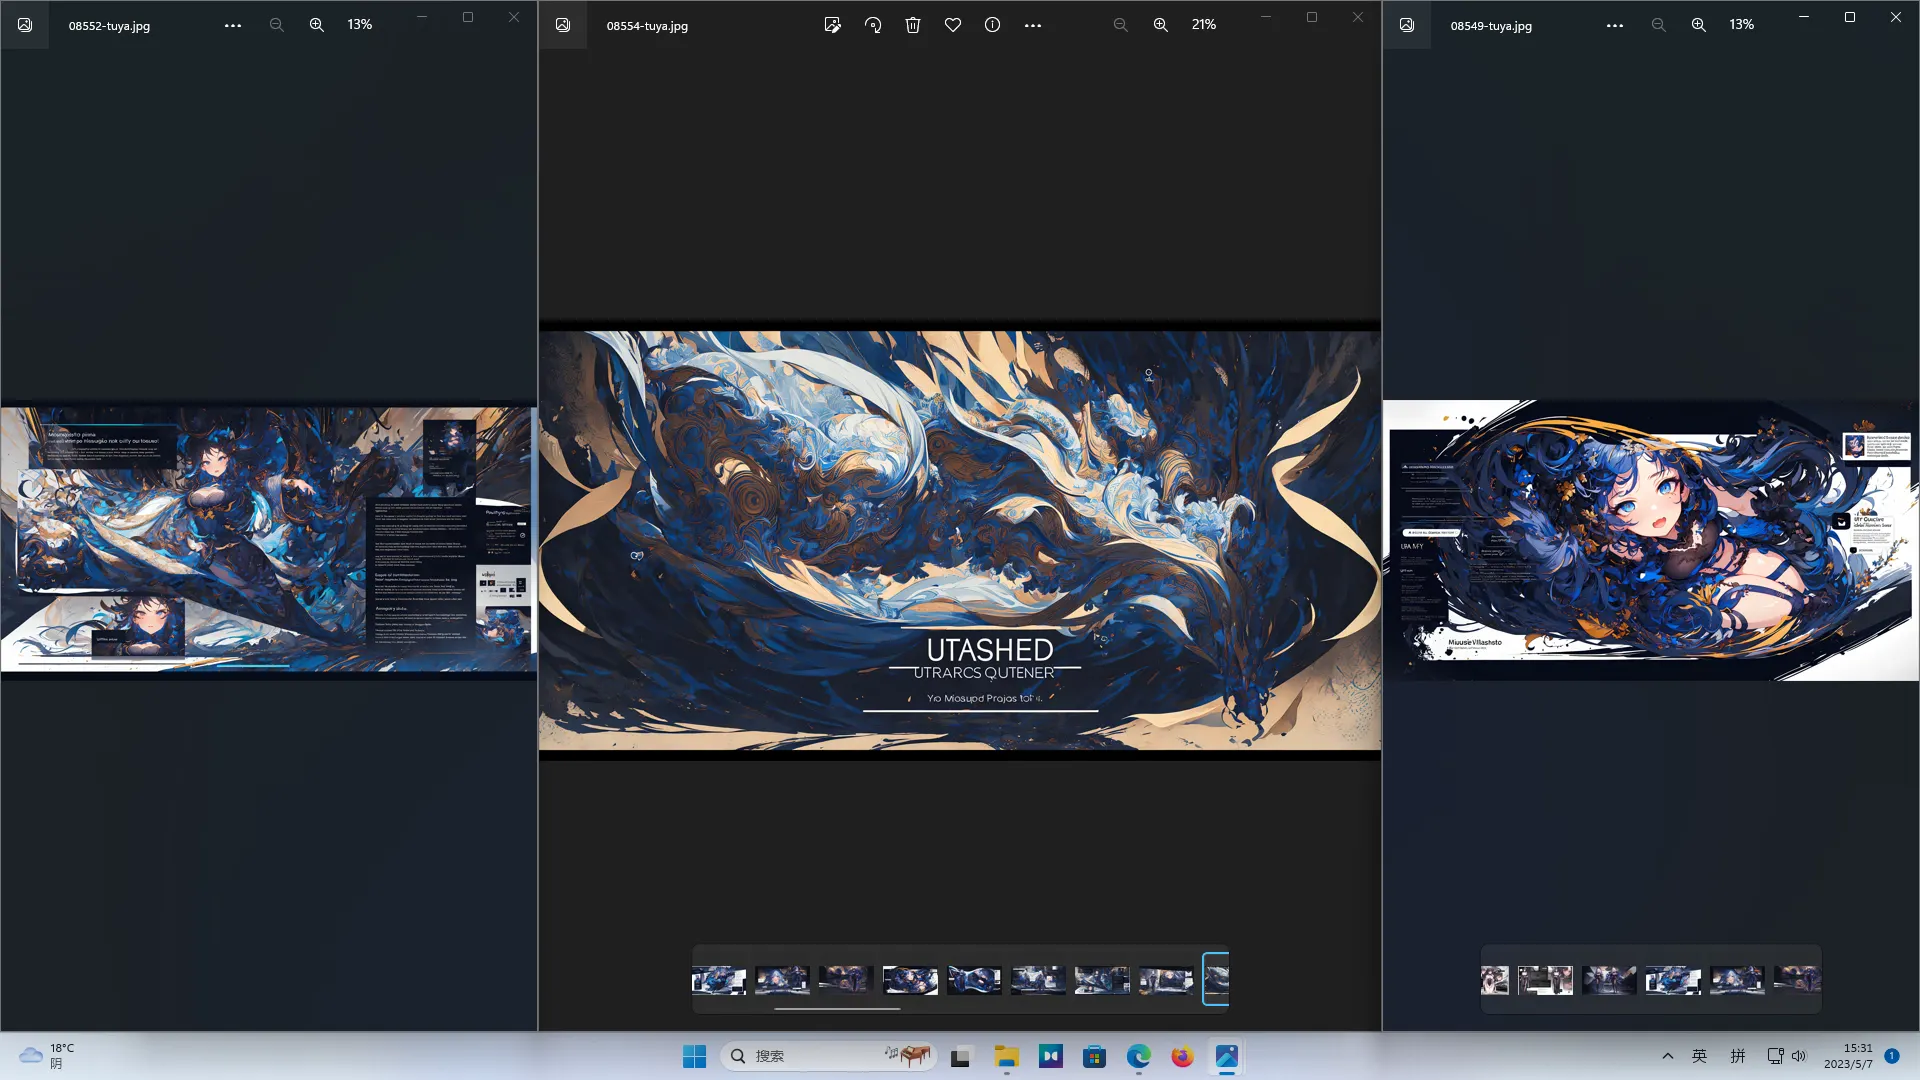1920x1080 pixels.
Task: Click the 拼 IME mode indicator
Action: click(1738, 1056)
